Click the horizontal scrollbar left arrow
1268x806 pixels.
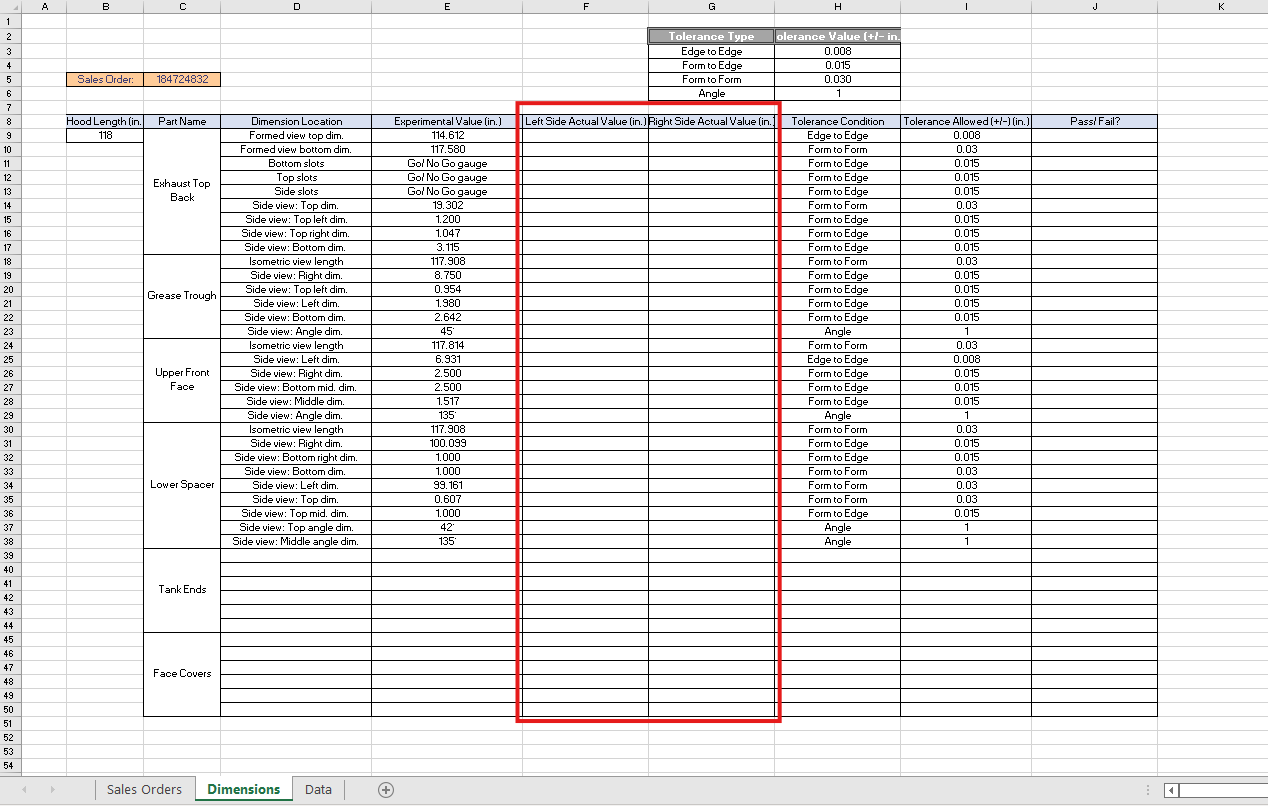click(1171, 790)
